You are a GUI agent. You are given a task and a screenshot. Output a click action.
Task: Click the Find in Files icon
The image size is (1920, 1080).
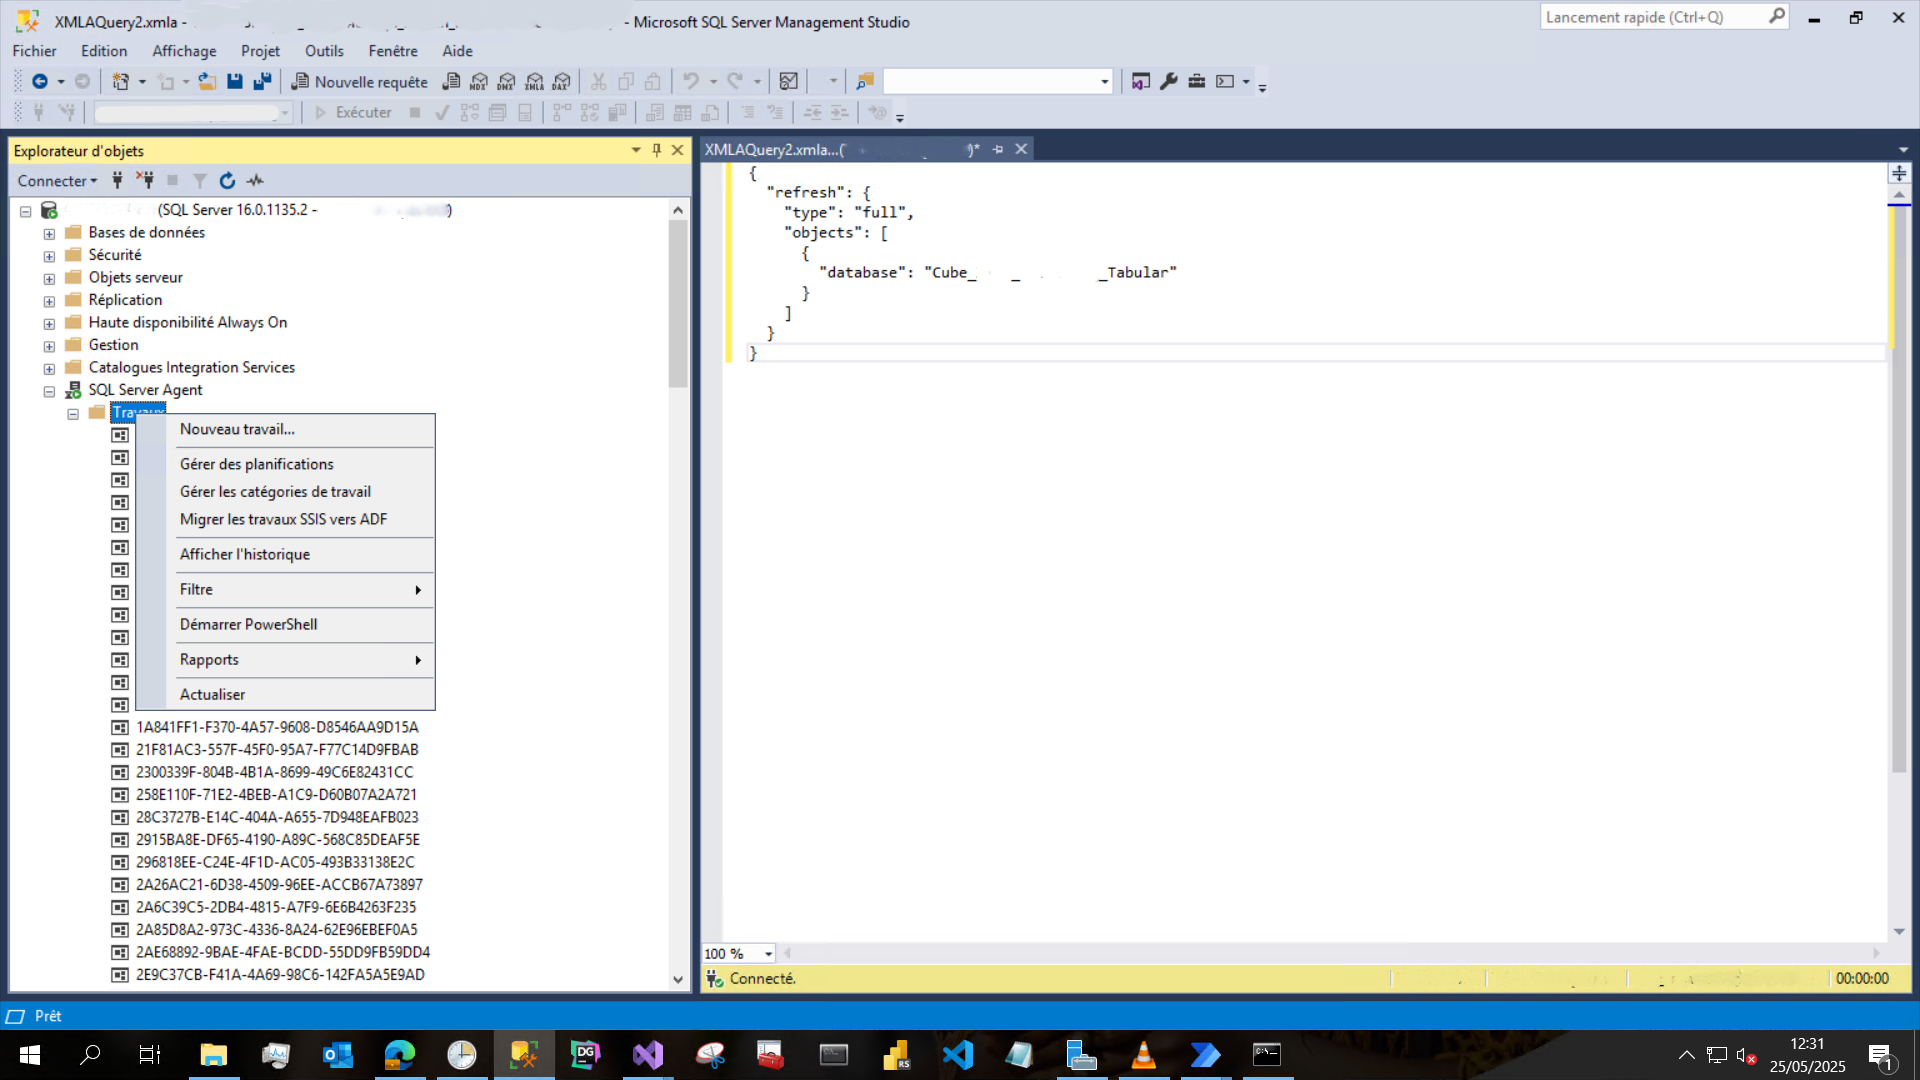point(865,82)
